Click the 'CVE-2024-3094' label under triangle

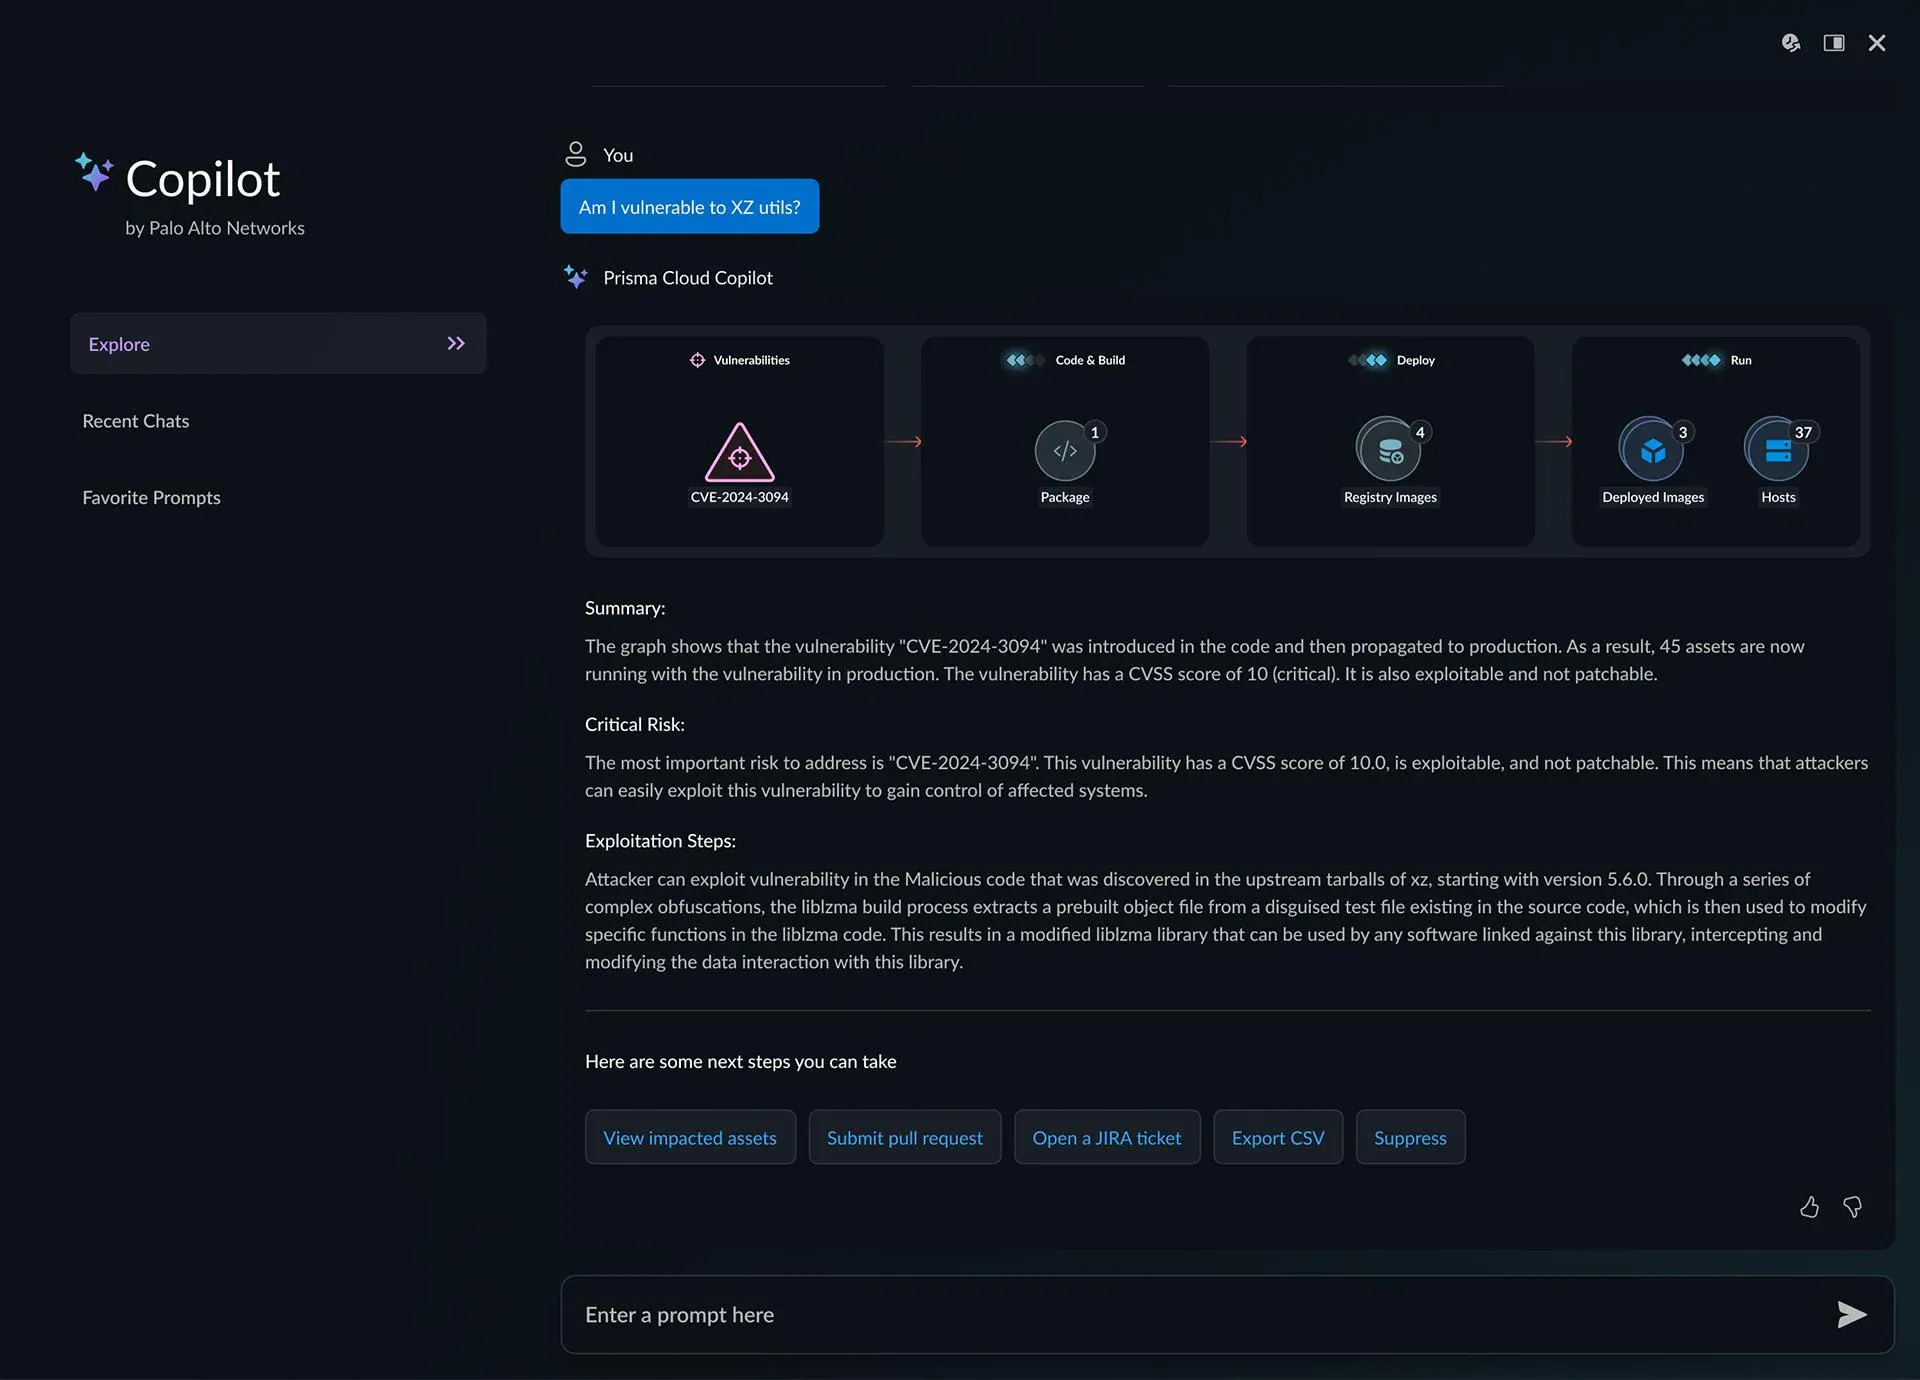[x=739, y=497]
